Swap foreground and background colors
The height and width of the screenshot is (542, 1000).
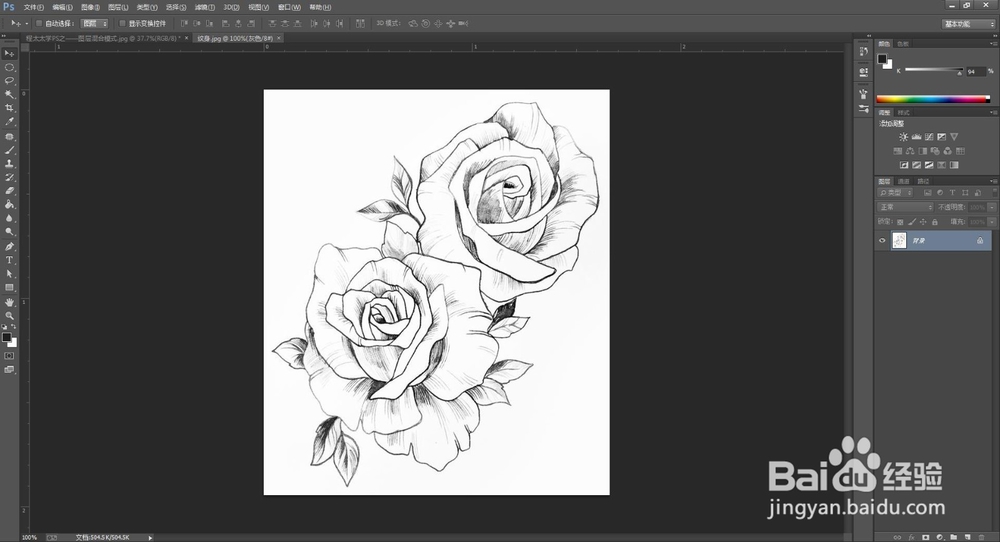pyautogui.click(x=14, y=326)
